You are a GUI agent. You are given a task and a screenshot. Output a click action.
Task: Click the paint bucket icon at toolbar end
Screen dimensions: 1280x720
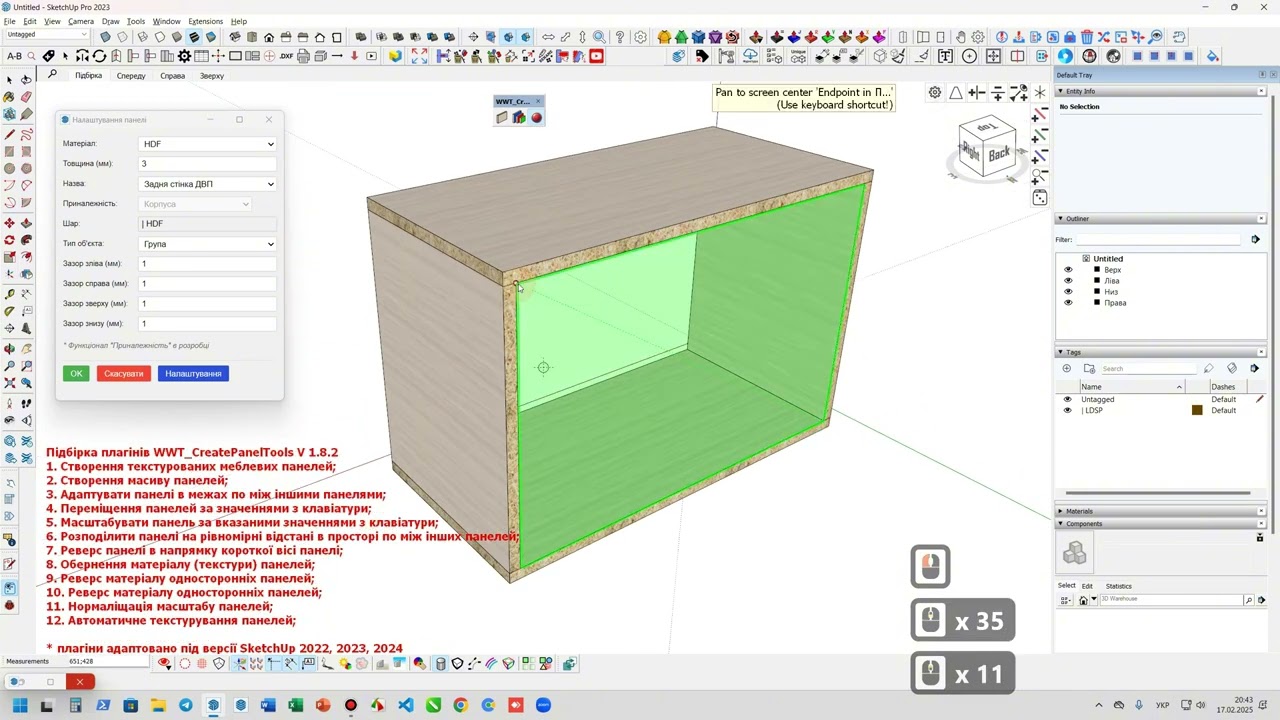[x=1214, y=56]
